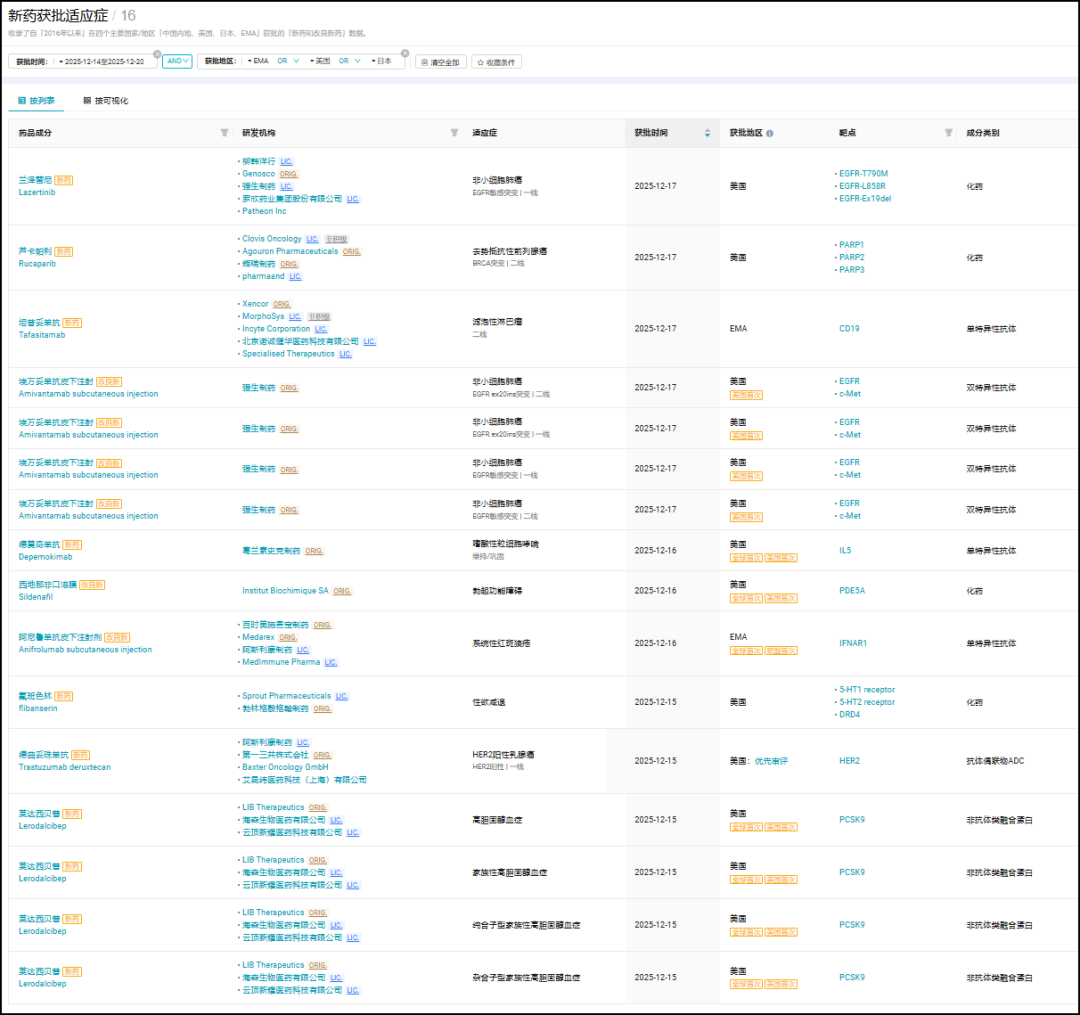Click the Clovis Oncology organization link
This screenshot has width=1080, height=1015.
click(271, 239)
